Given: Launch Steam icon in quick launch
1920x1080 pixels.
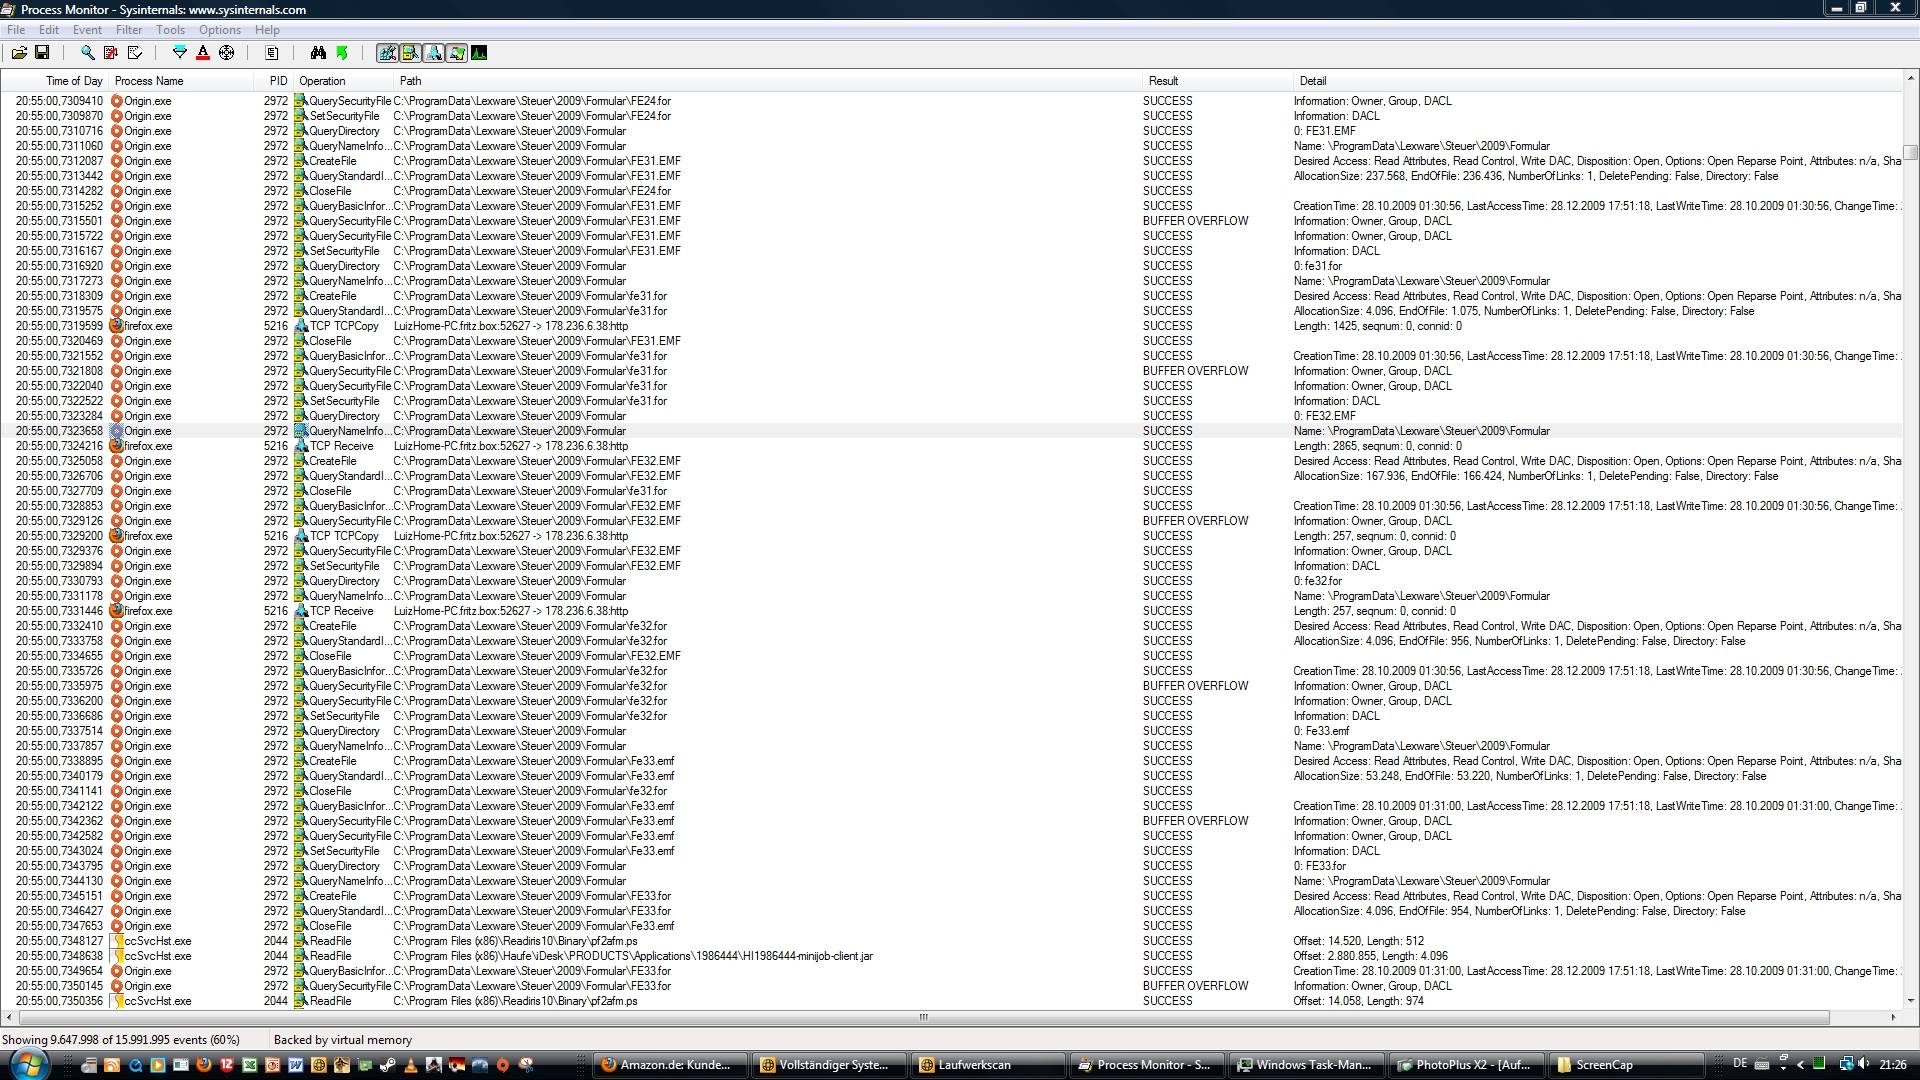Looking at the screenshot, I should pos(387,1065).
